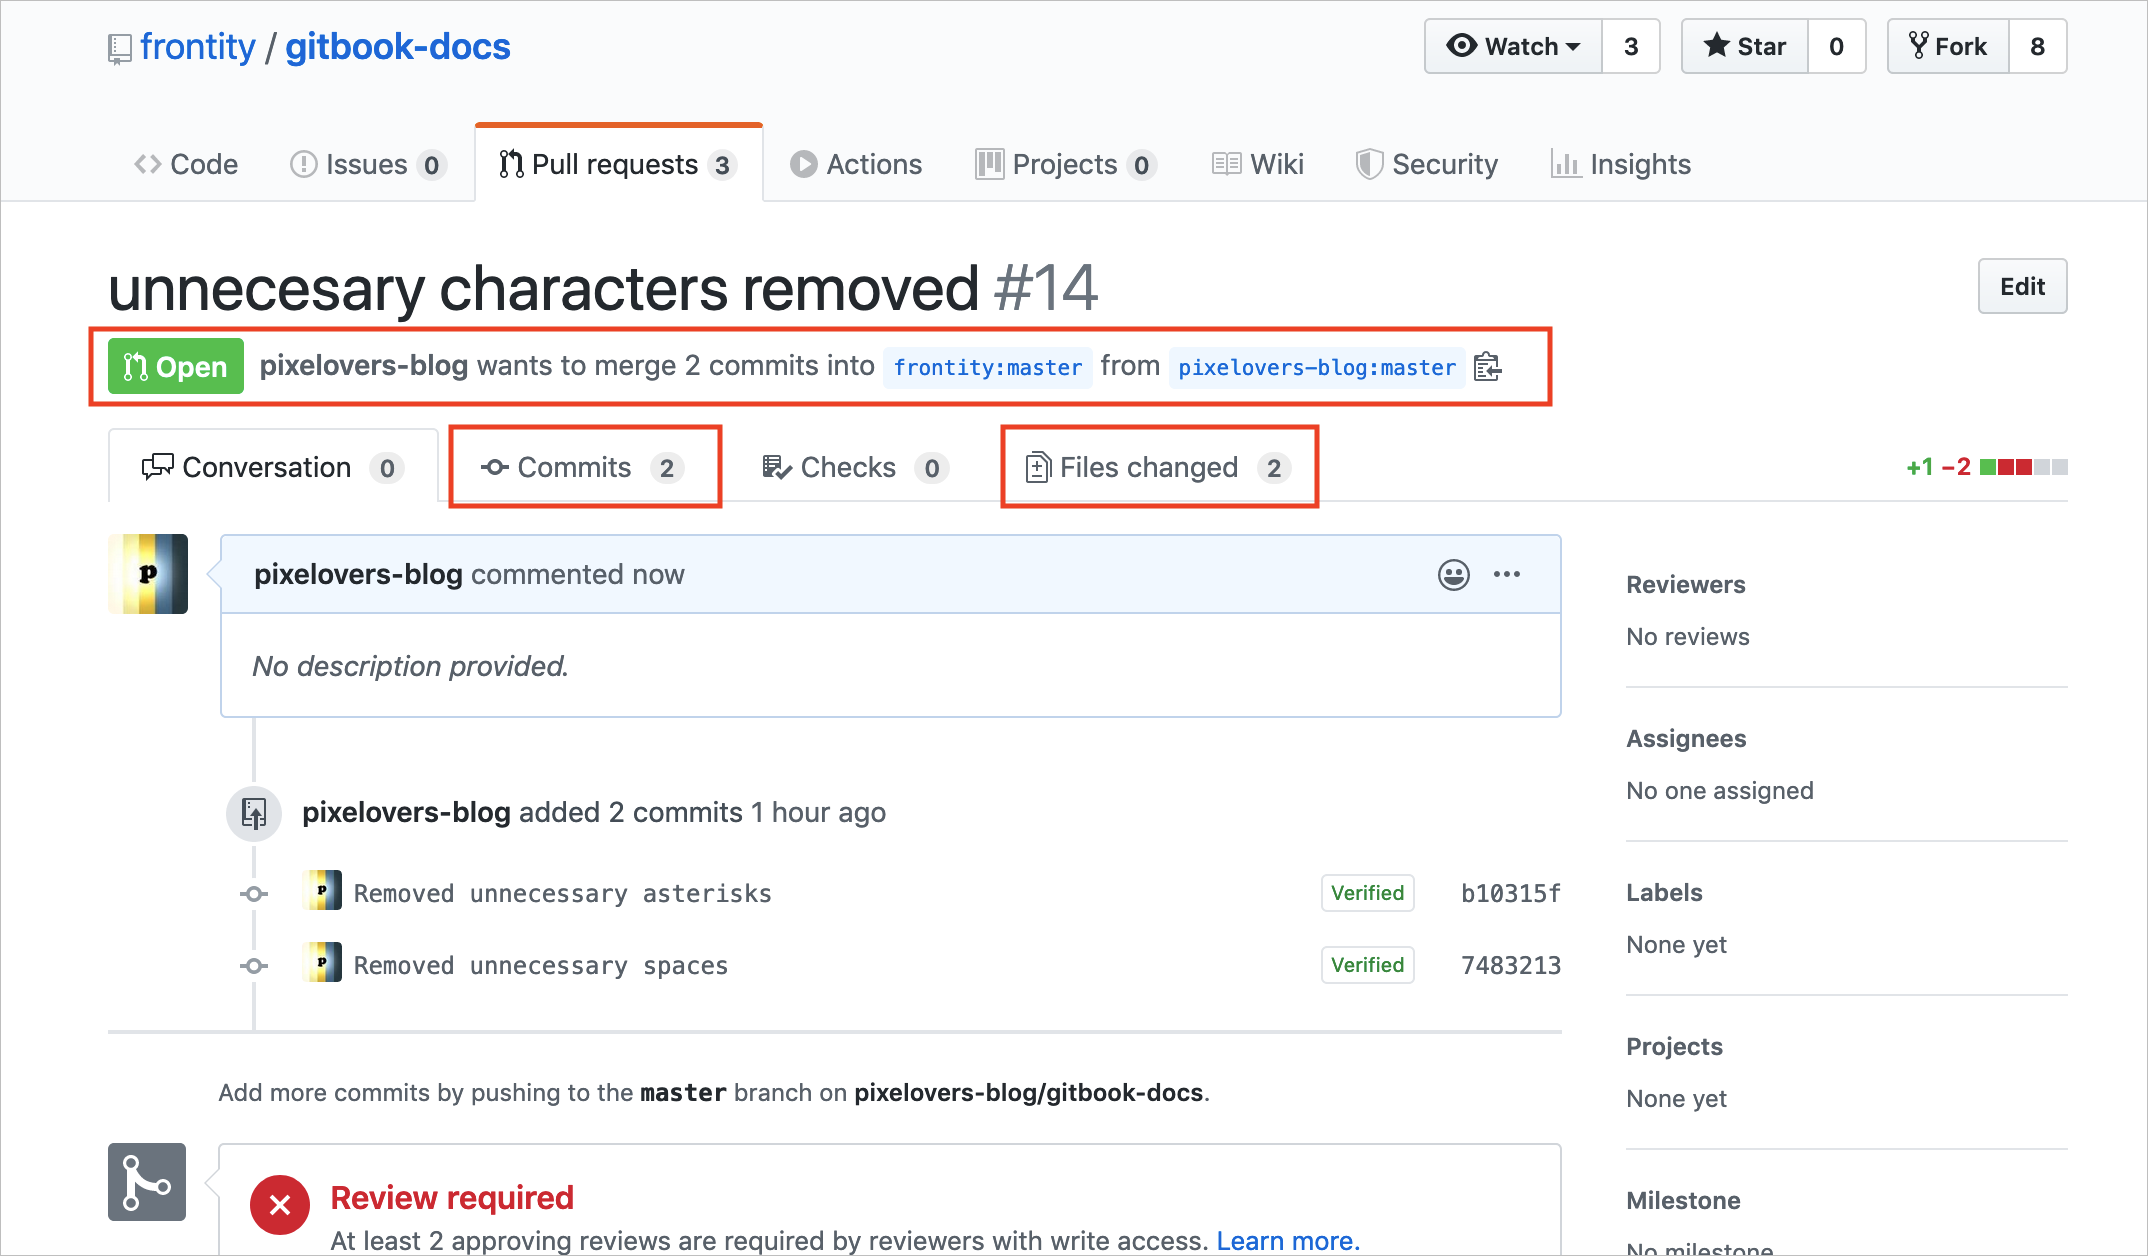Click avatar next to 'Removed unnecessary asterisks'
The width and height of the screenshot is (2148, 1256).
(x=322, y=890)
